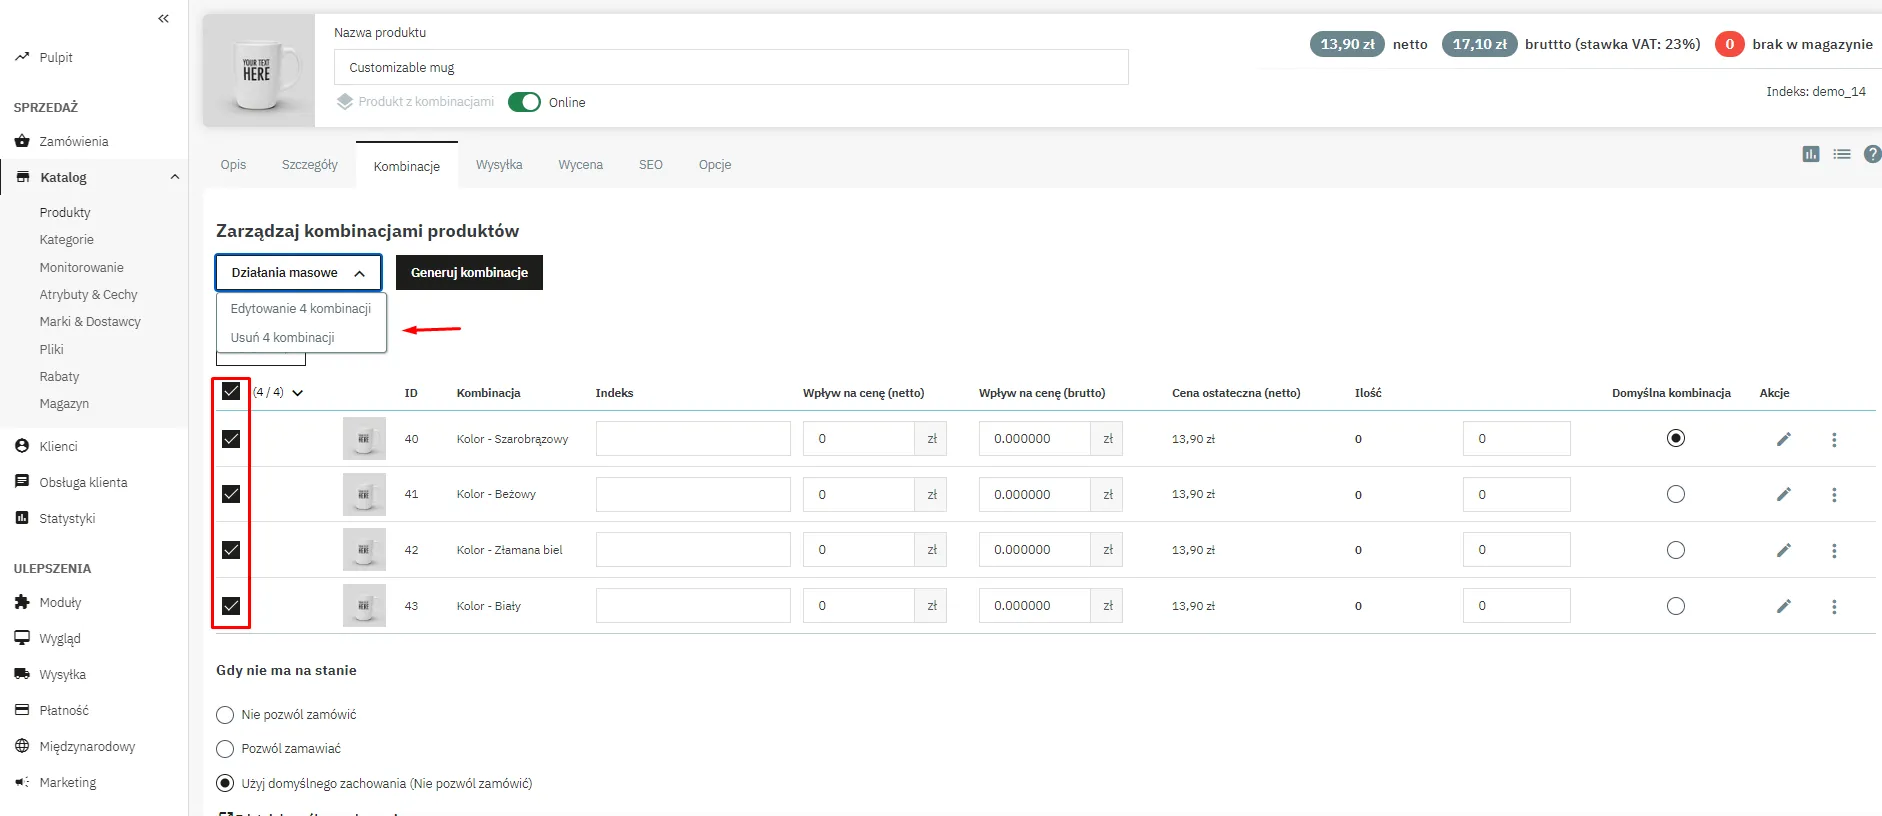This screenshot has width=1882, height=816.
Task: Toggle the Online product switch
Action: (x=524, y=102)
